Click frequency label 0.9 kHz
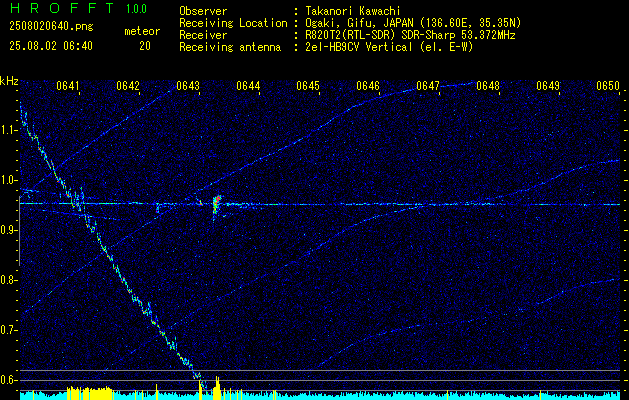629x400 pixels. pyautogui.click(x=9, y=230)
